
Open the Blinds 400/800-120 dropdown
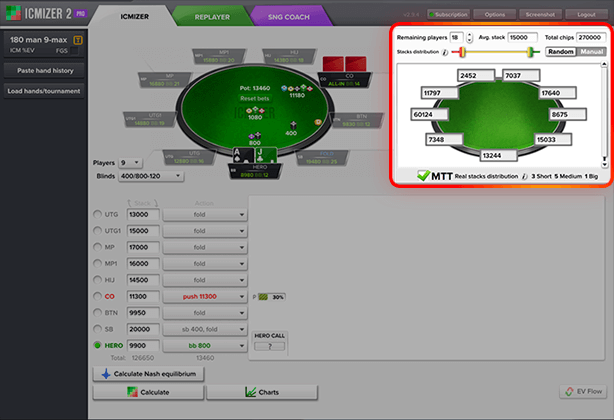[151, 176]
